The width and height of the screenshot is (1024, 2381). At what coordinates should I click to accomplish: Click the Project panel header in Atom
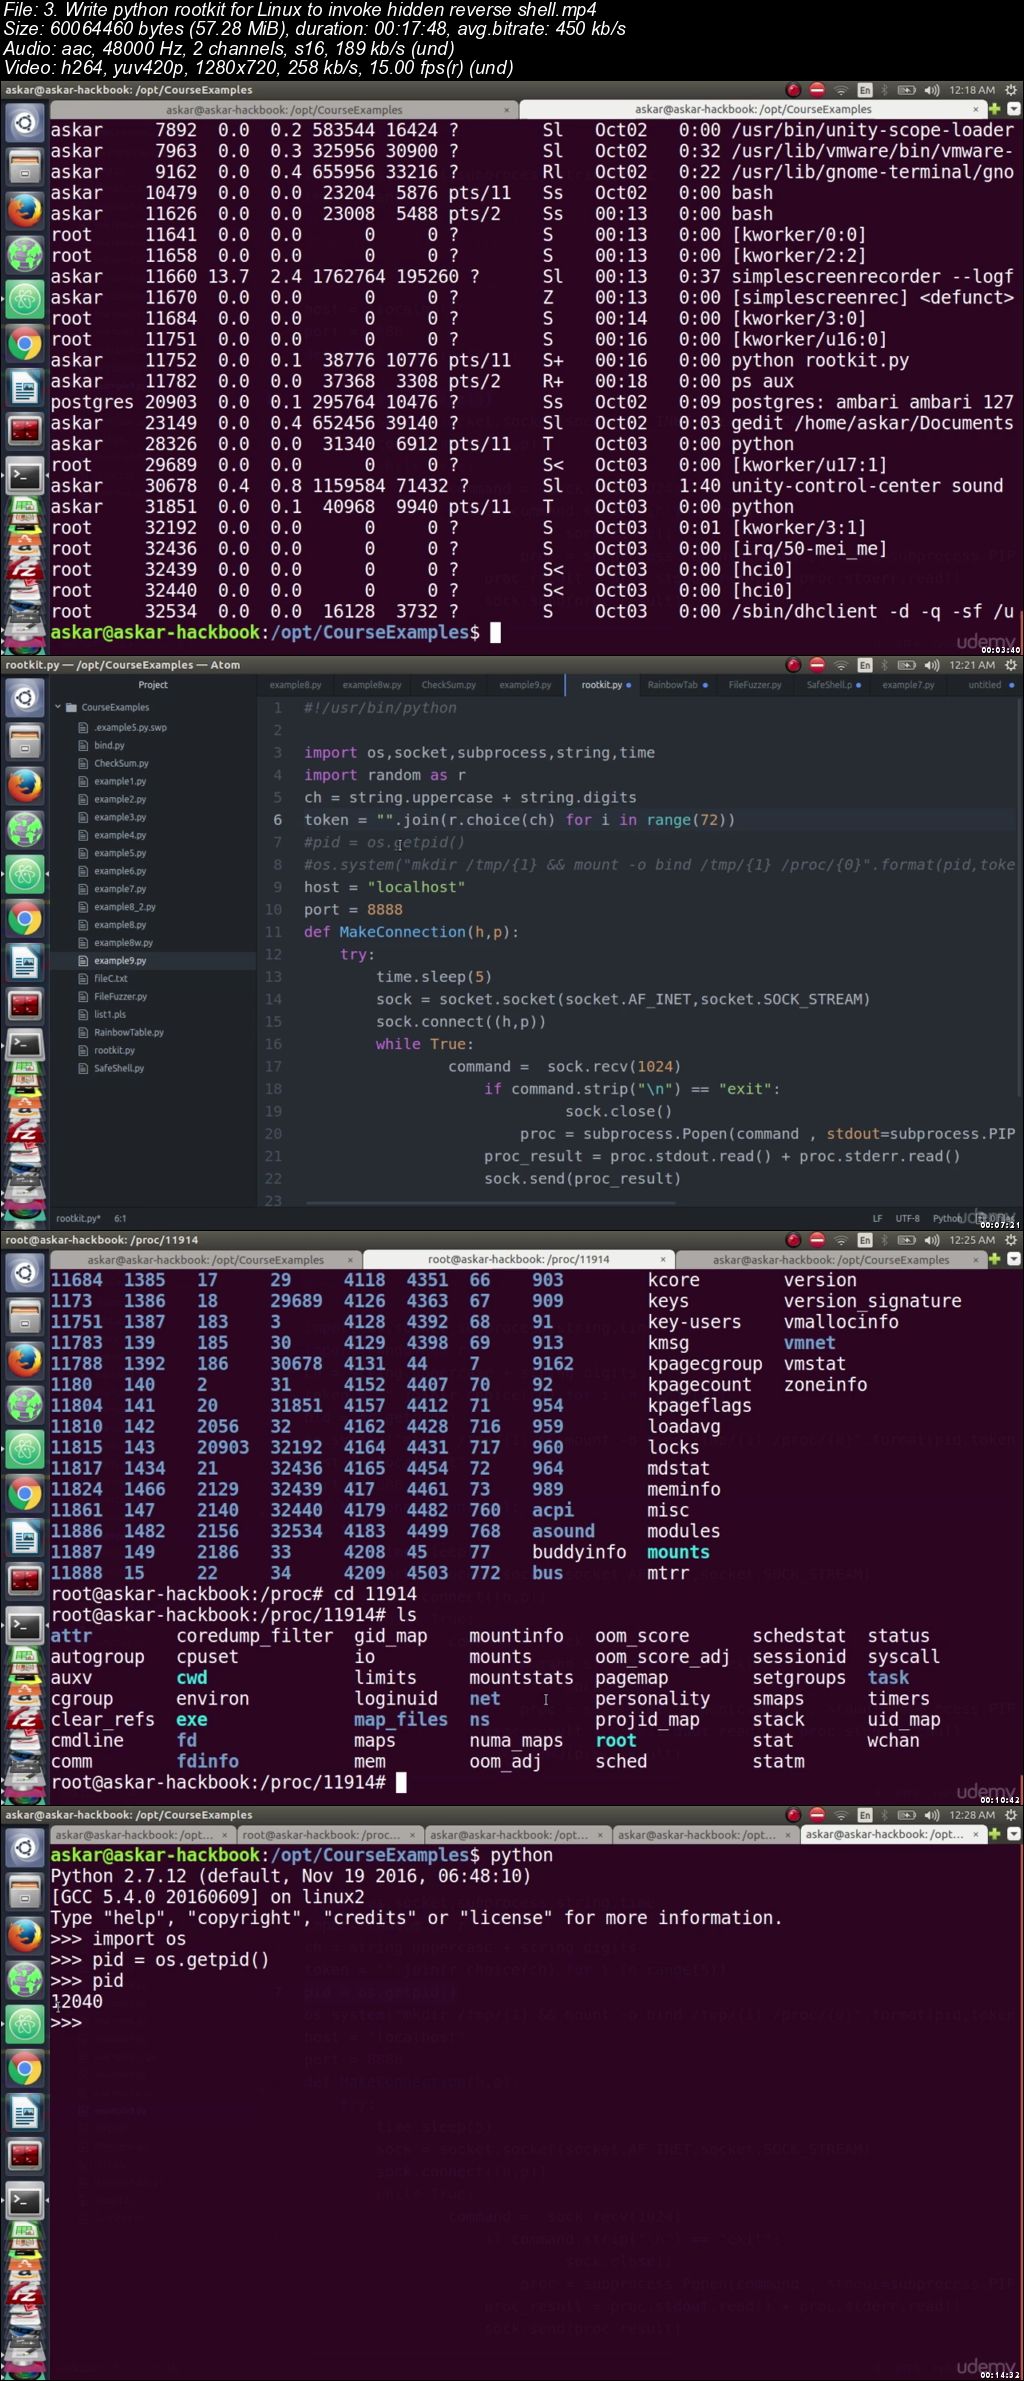(x=153, y=685)
